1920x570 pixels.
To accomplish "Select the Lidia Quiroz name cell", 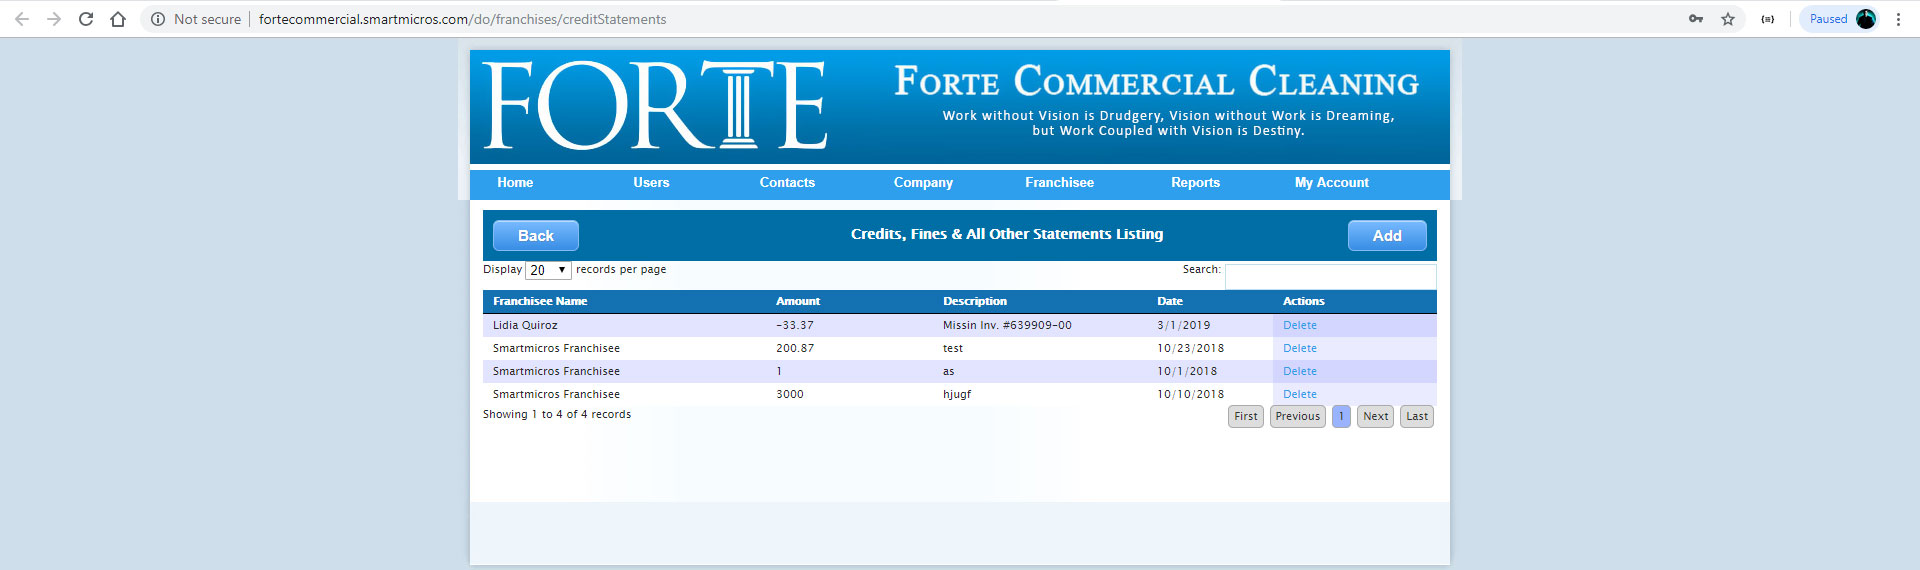I will point(525,325).
